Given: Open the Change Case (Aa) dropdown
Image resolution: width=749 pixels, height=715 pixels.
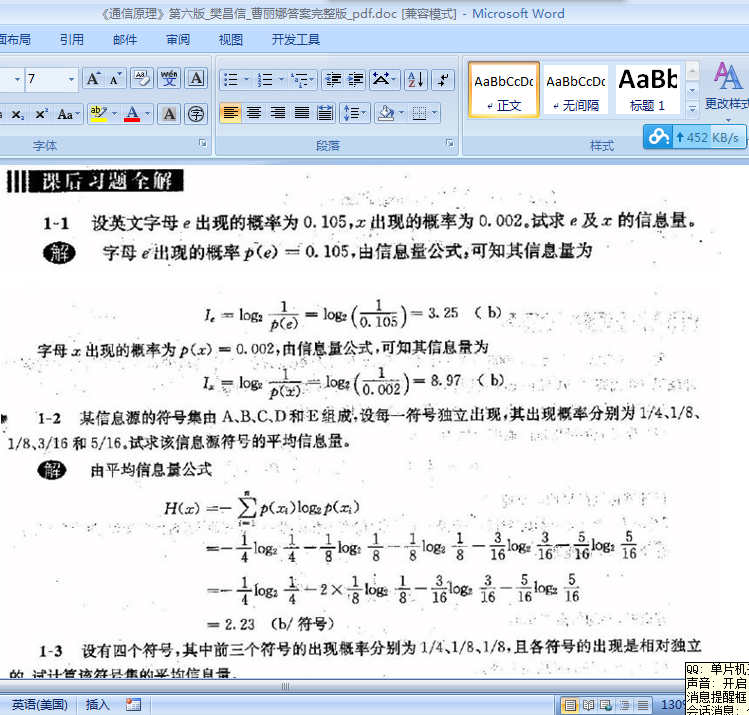Looking at the screenshot, I should pyautogui.click(x=68, y=115).
